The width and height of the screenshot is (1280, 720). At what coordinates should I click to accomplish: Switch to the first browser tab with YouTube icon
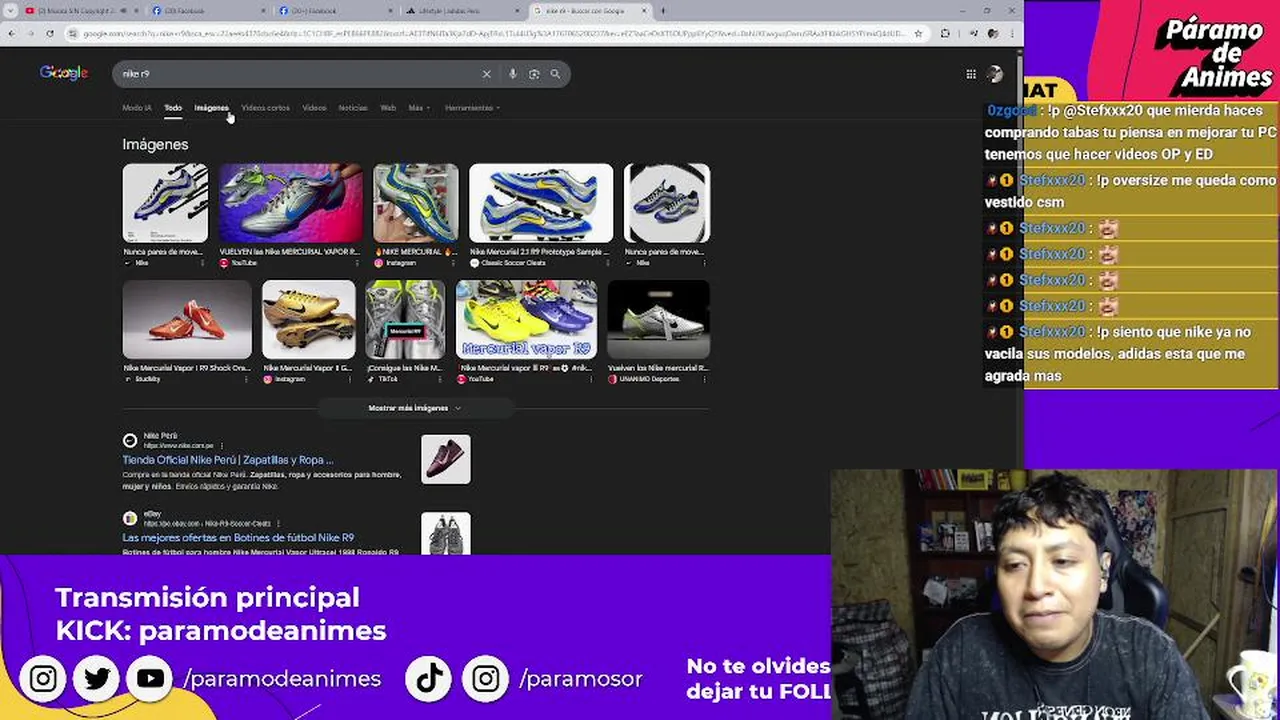81,11
